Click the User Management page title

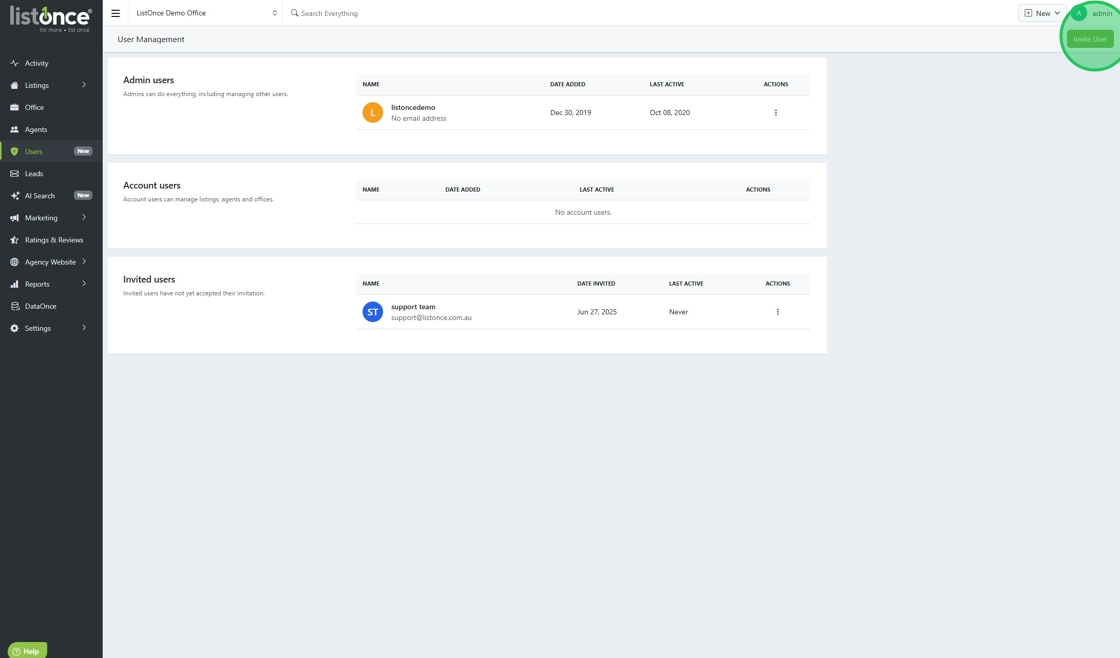[x=151, y=39]
